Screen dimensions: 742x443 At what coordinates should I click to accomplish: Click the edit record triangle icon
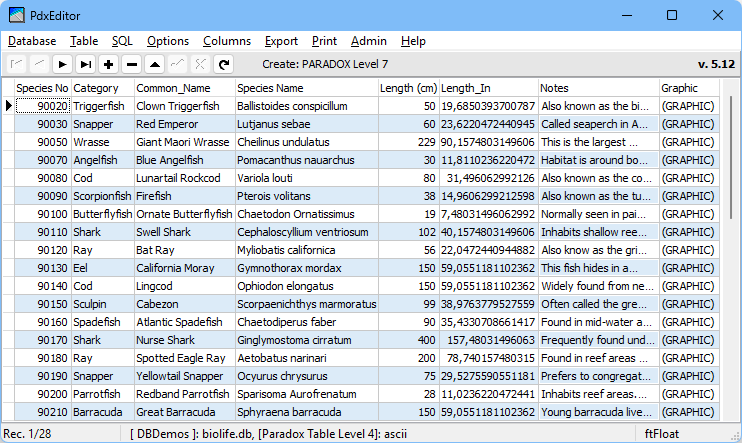click(x=155, y=64)
